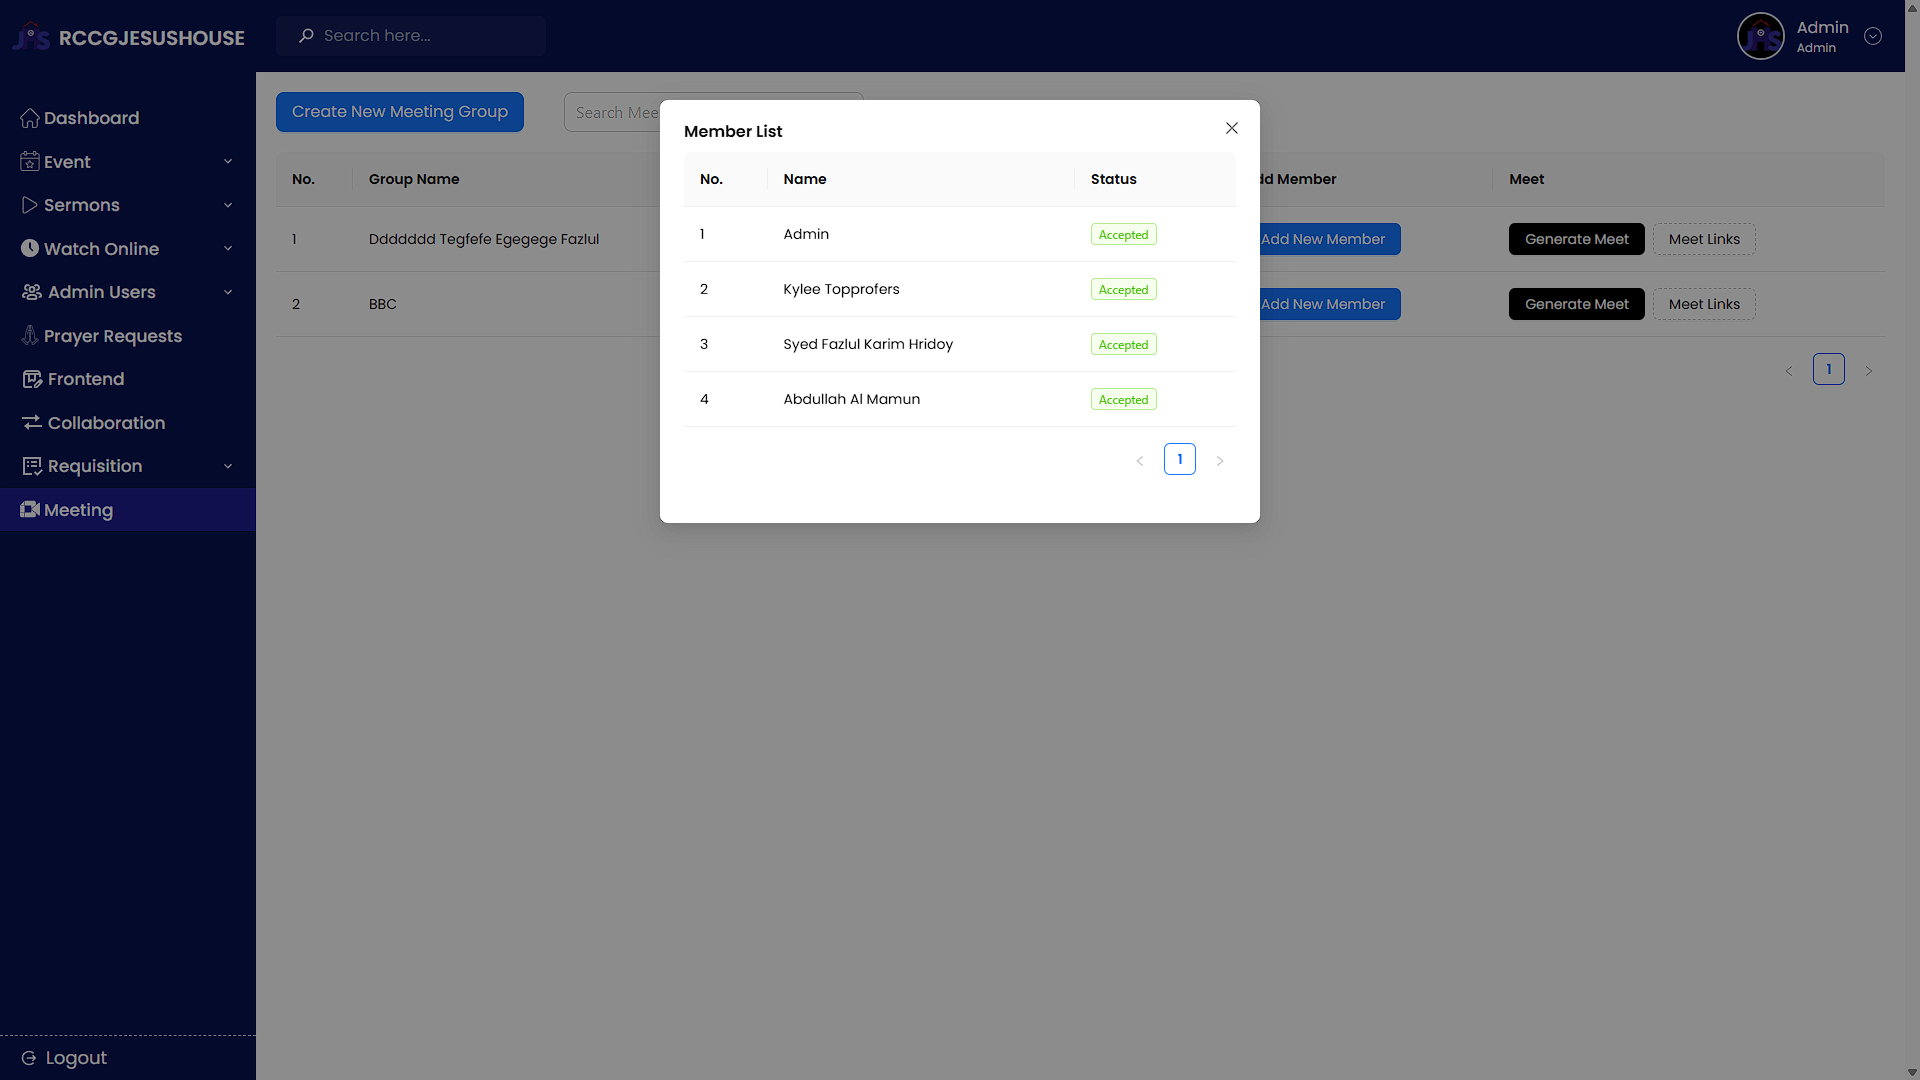Expand the Event submenu chevron
The width and height of the screenshot is (1920, 1080).
[228, 162]
